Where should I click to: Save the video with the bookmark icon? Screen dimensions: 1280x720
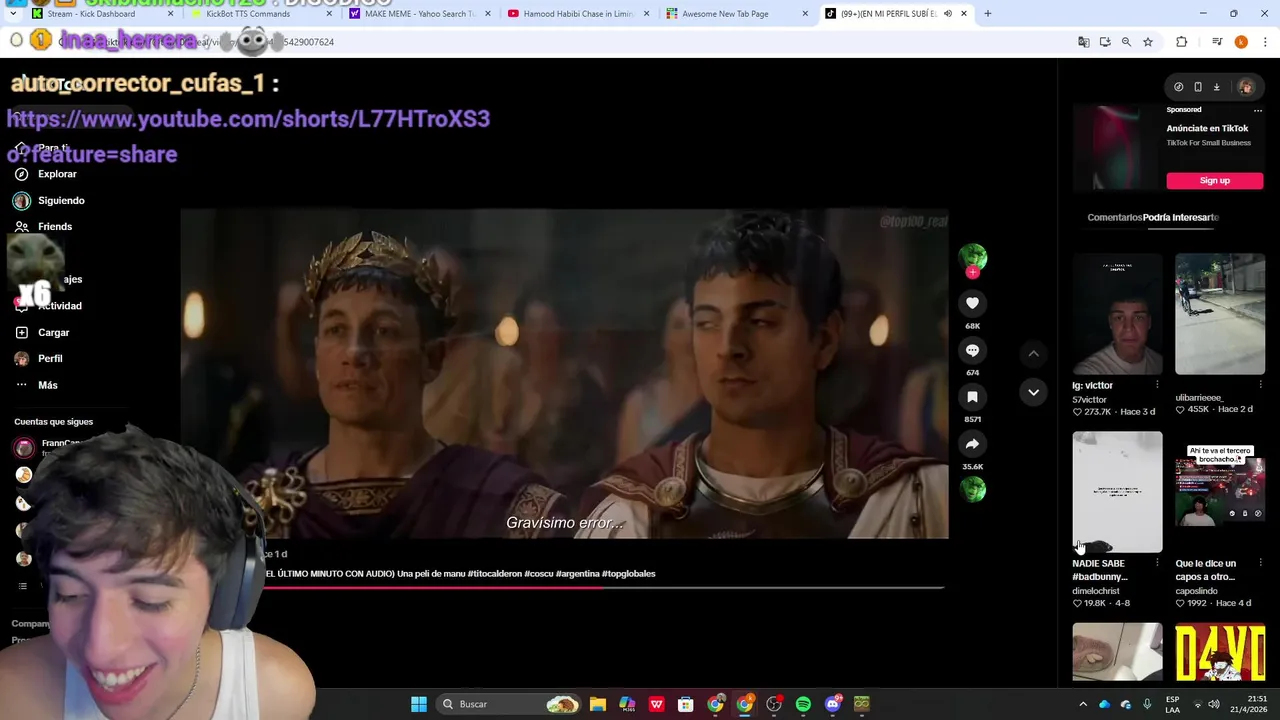click(972, 397)
